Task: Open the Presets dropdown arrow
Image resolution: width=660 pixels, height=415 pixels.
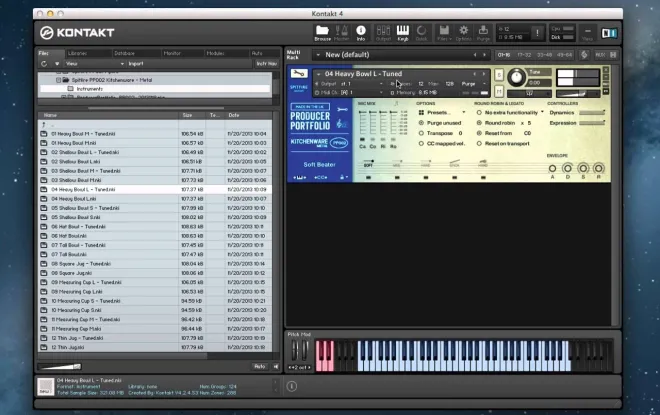Action: (464, 112)
